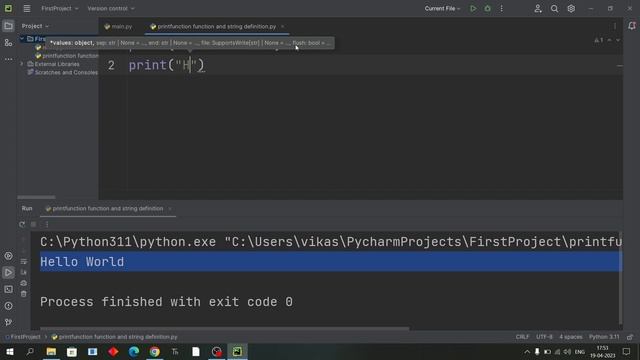Run the current file with green play button
Image resolution: width=640 pixels, height=360 pixels.
(473, 9)
